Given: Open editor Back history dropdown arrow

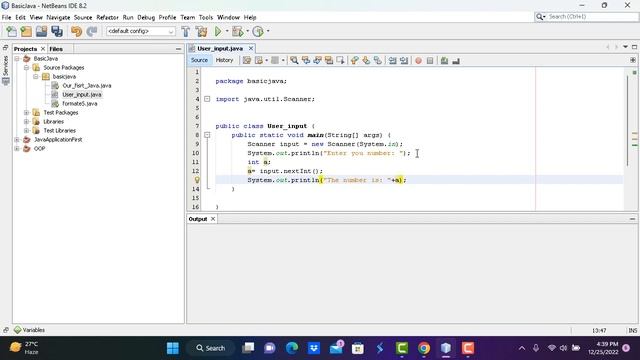Looking at the screenshot, I should tap(266, 60).
